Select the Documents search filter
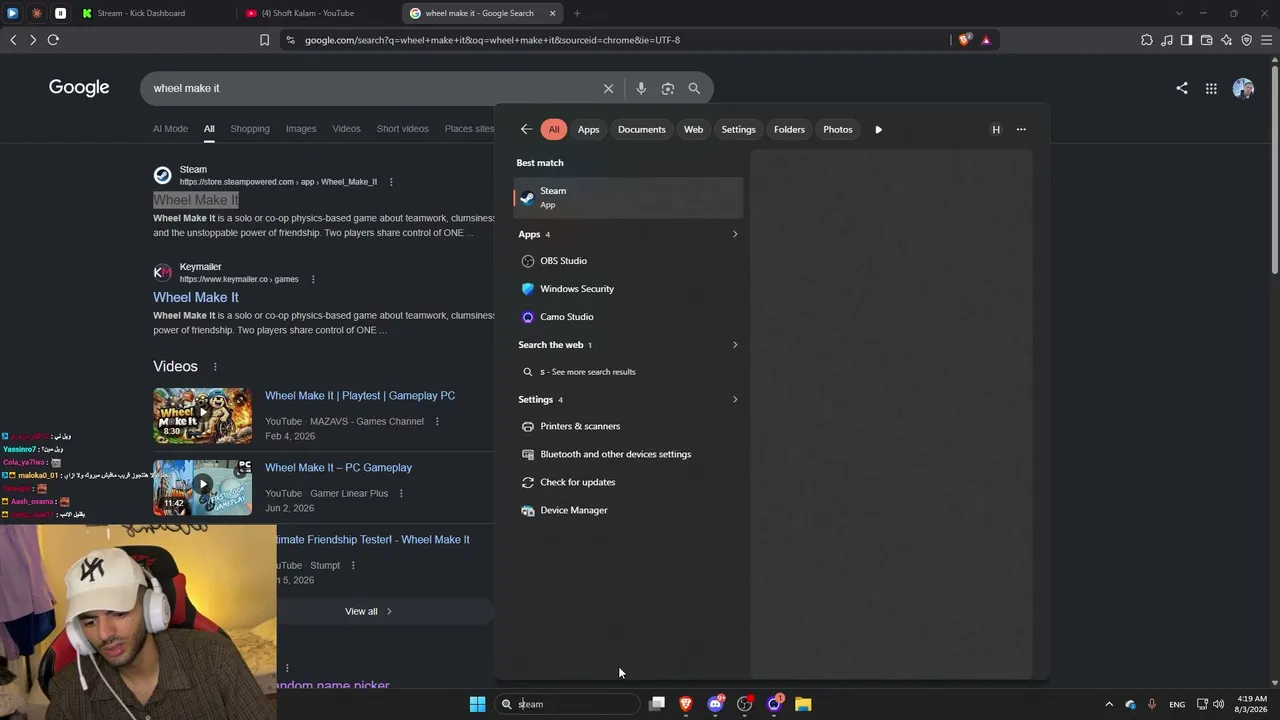The image size is (1280, 720). [641, 129]
